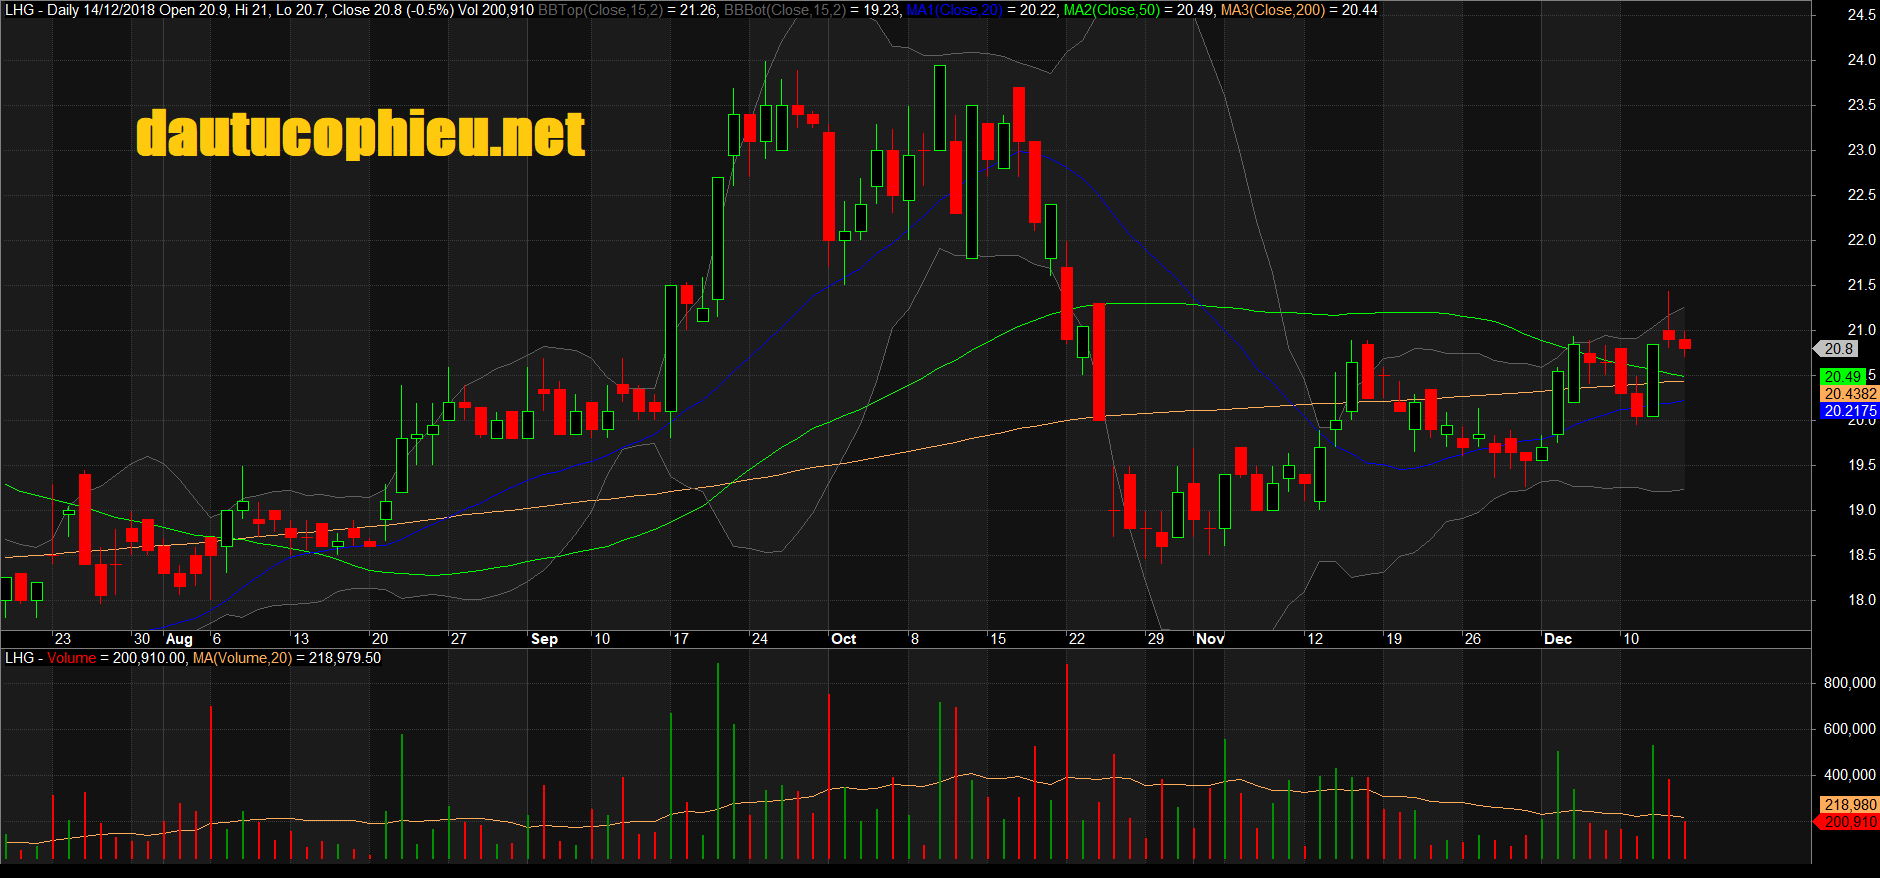Click the BBTop(Close,15,2) indicator label
The height and width of the screenshot is (878, 1880).
600,10
